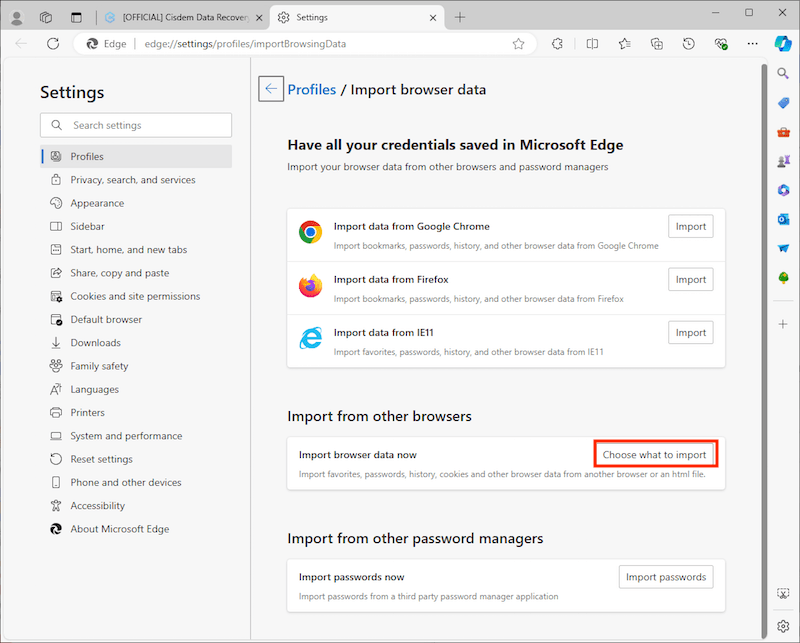Click Choose what to import button
This screenshot has width=800, height=643.
(656, 454)
